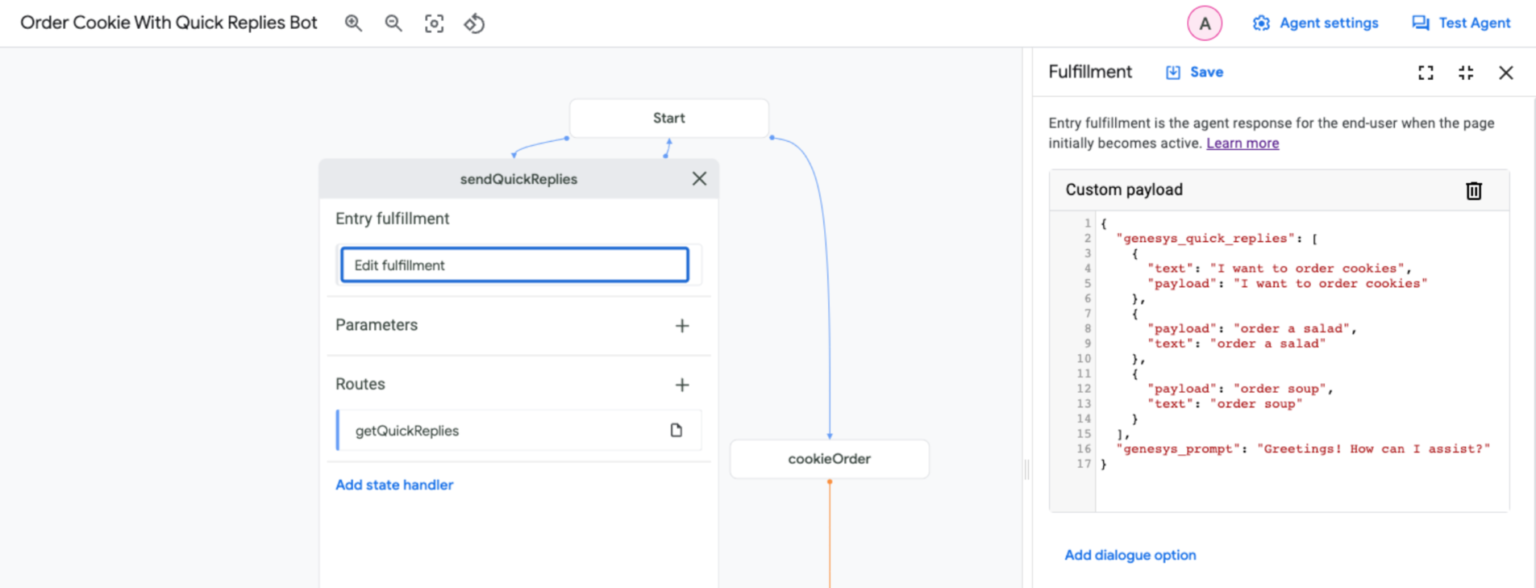The image size is (1536, 588).
Task: Center the flow diagram view
Action: coord(434,22)
